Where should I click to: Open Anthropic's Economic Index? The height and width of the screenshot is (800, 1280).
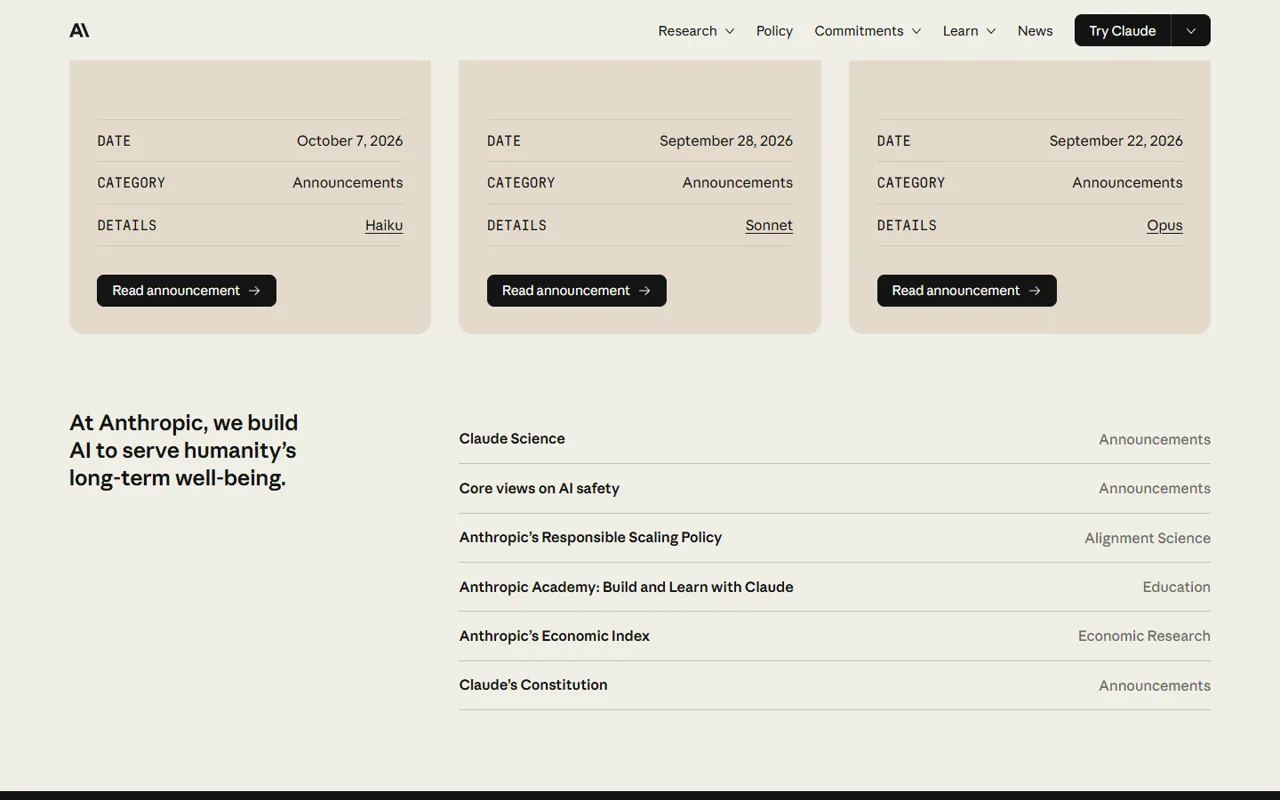[835, 635]
